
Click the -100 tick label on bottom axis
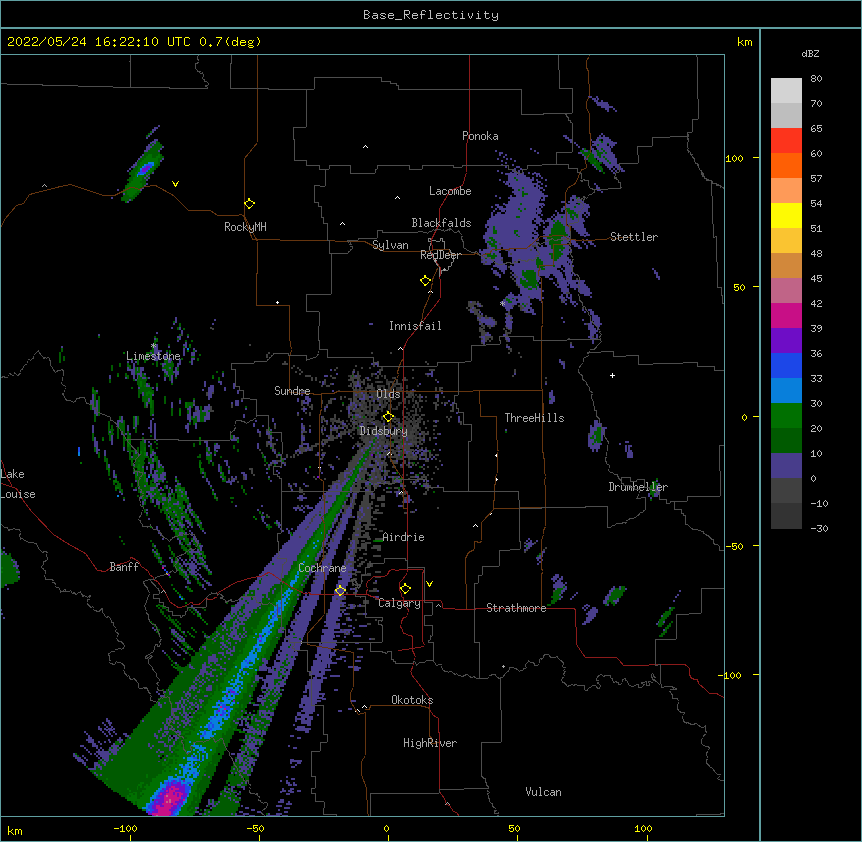click(126, 828)
